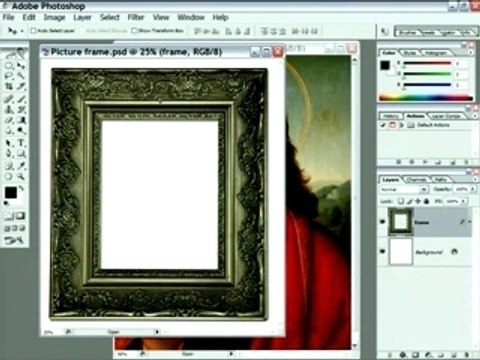Open the Layer menu
480x360 pixels.
[82, 17]
